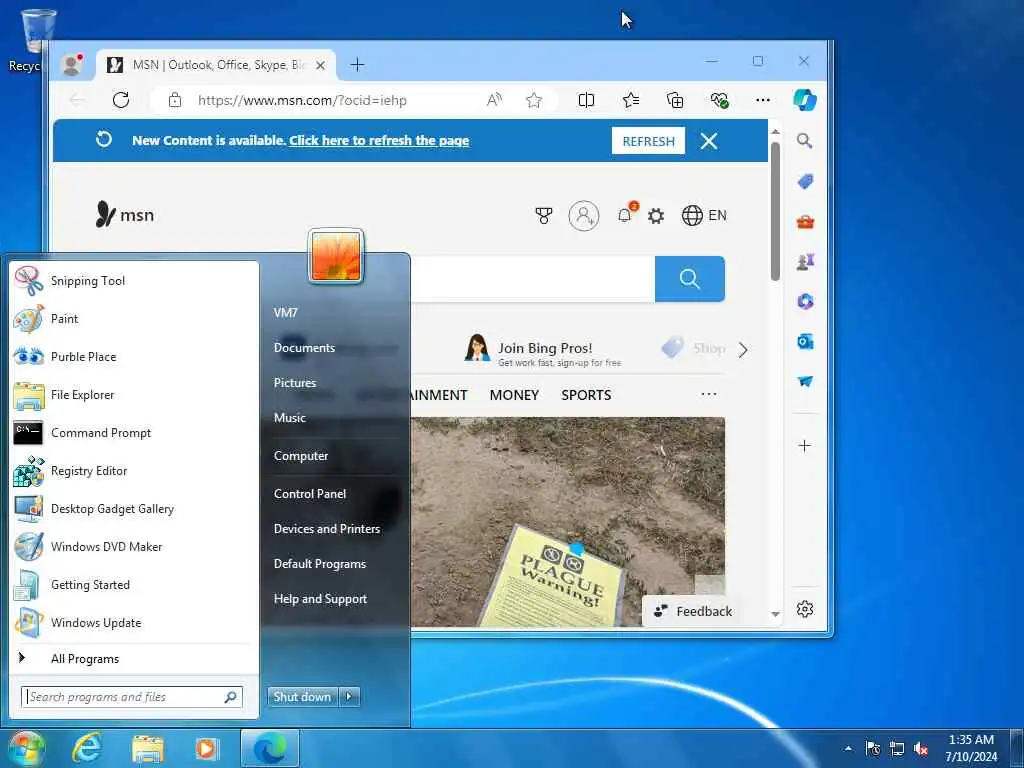Show hidden system tray icons
Screen dimensions: 1024x768
(848, 748)
